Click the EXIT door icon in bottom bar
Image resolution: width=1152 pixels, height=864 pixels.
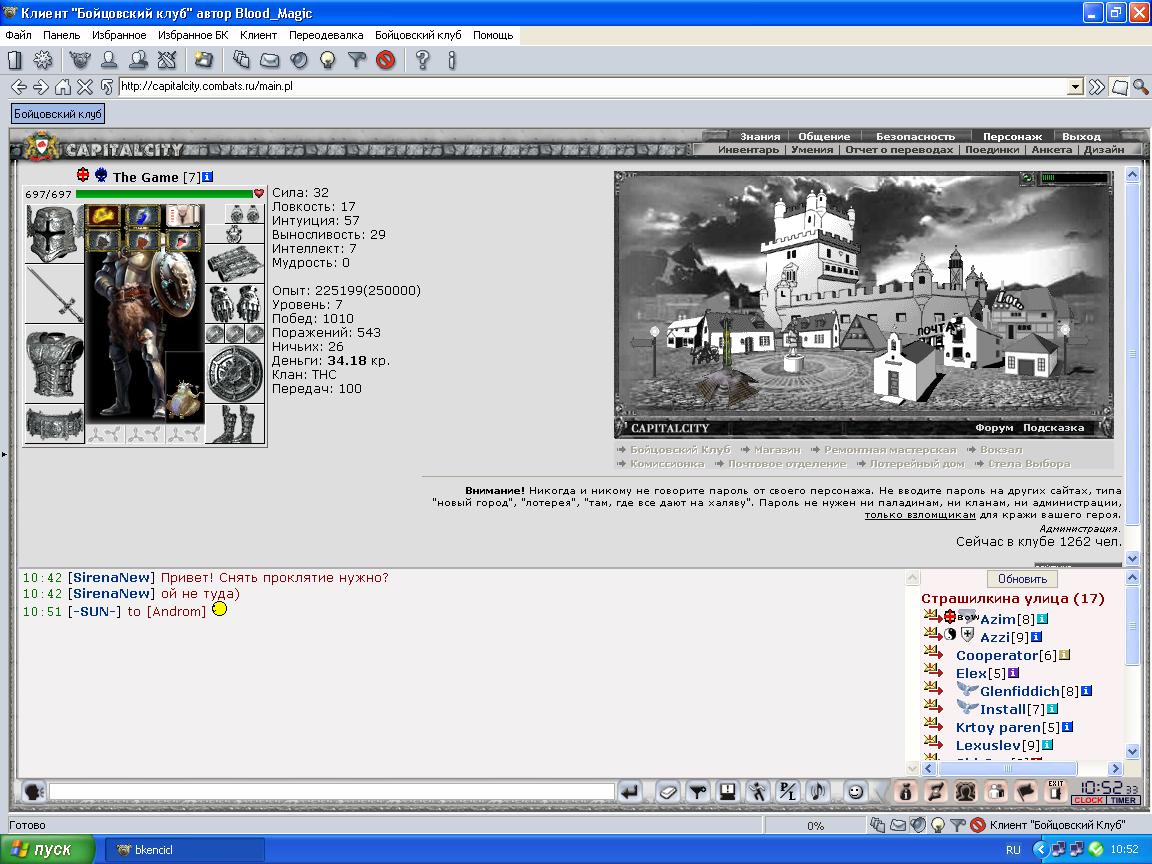[1056, 791]
